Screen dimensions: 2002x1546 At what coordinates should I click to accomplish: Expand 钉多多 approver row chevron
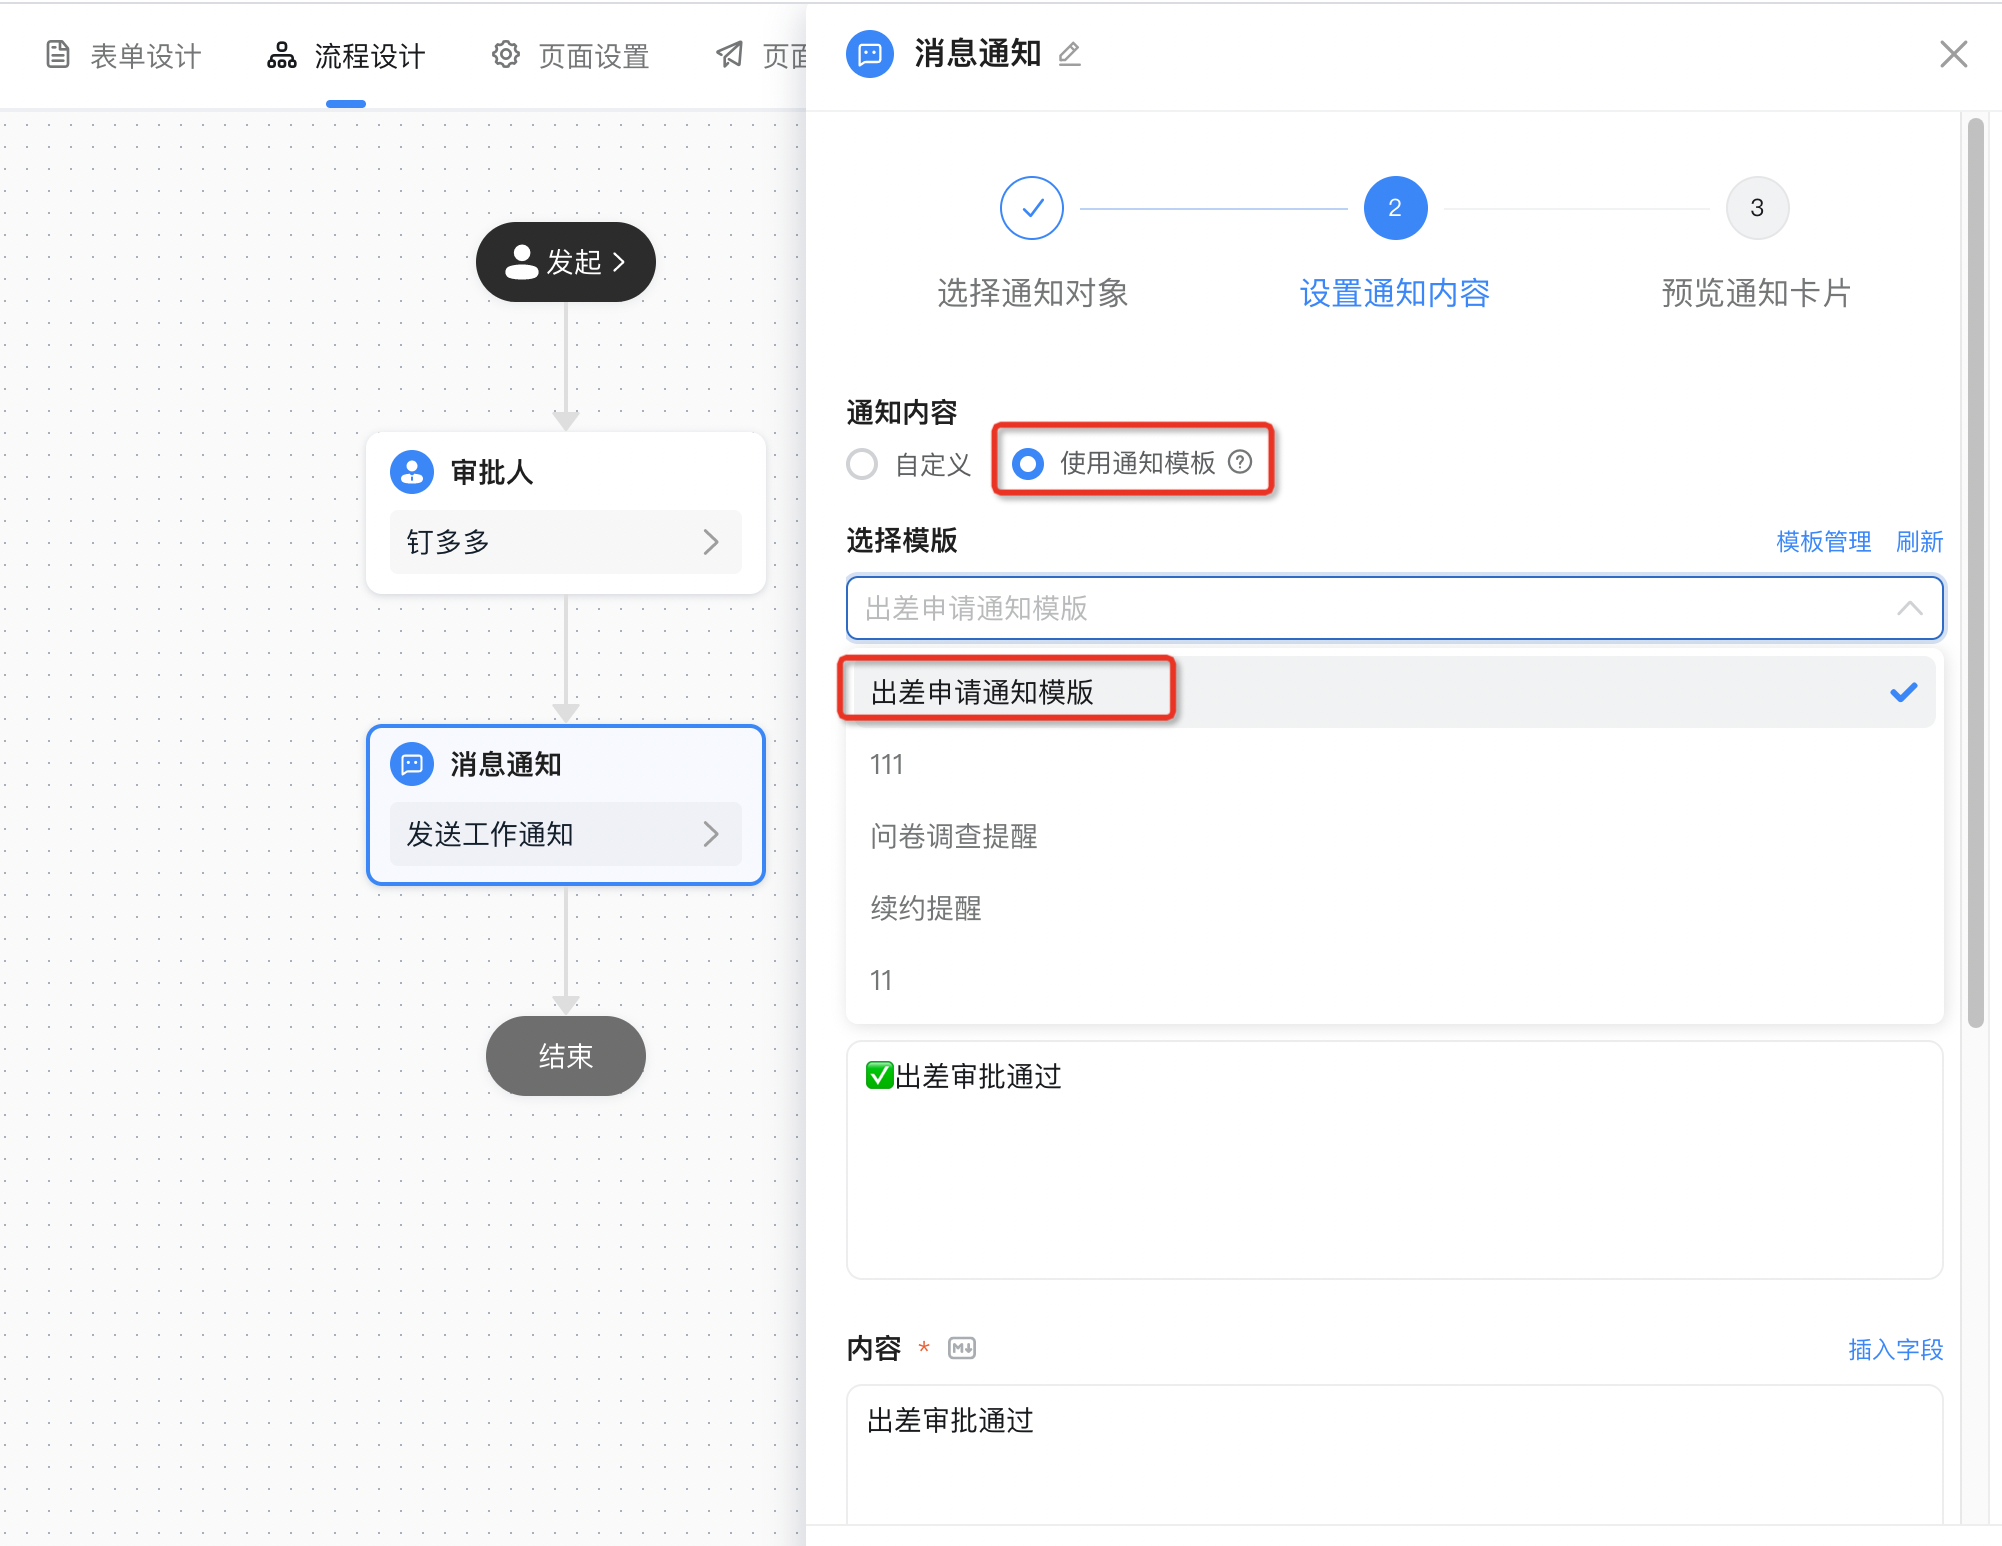710,542
